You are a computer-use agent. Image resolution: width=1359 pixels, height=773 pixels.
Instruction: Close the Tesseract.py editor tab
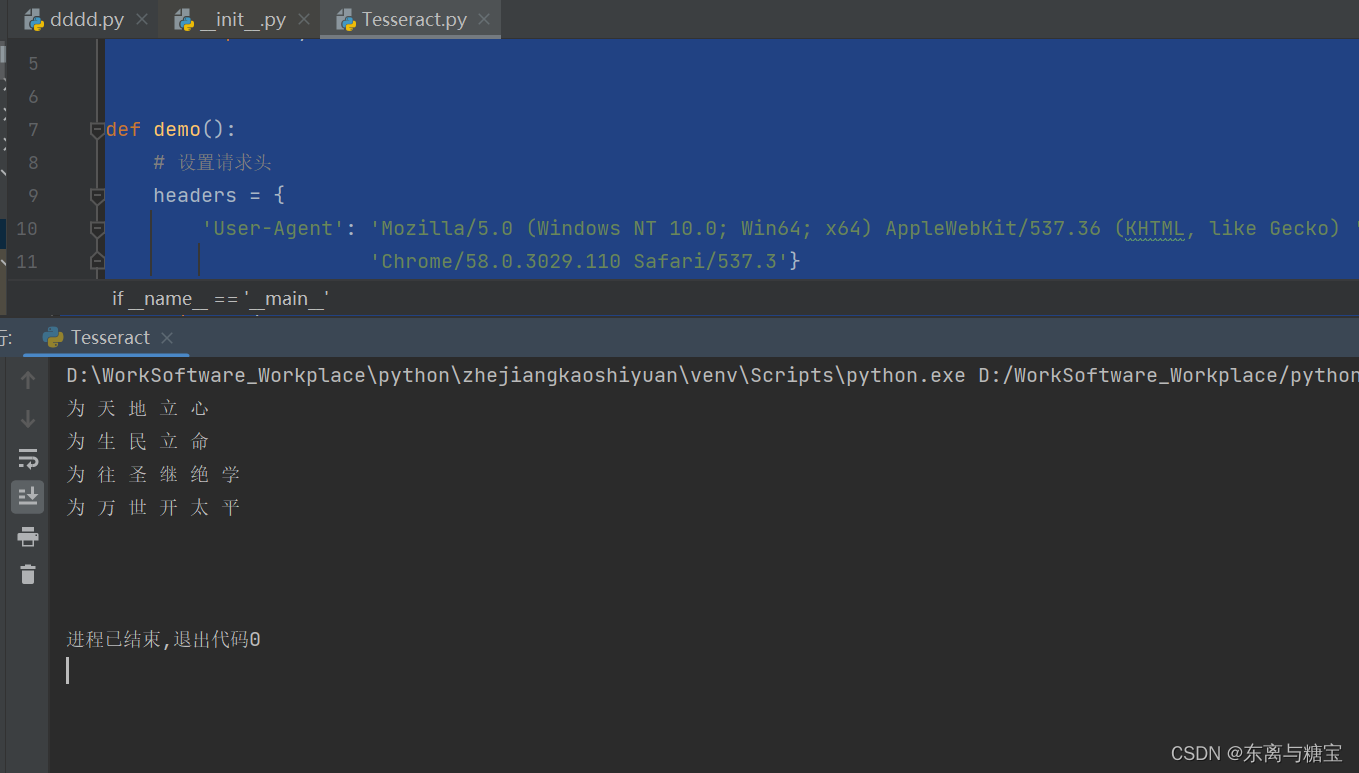(x=484, y=20)
